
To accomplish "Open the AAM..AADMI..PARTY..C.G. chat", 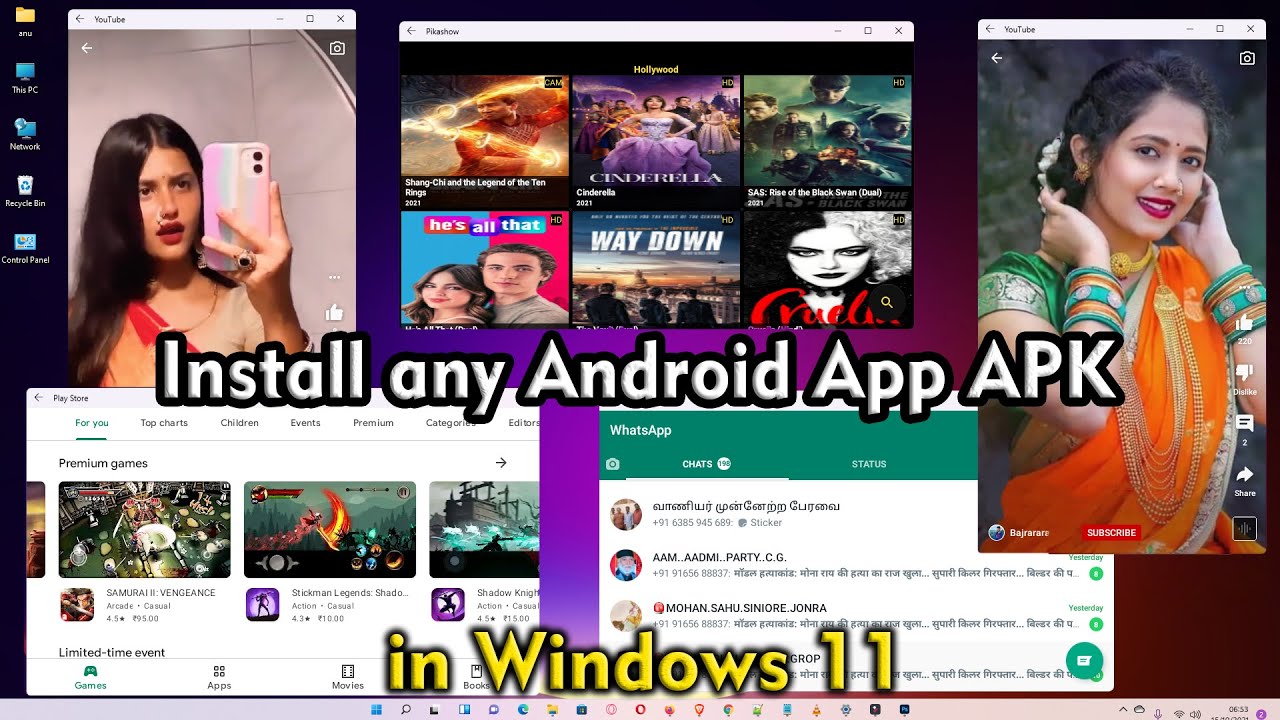I will point(855,565).
